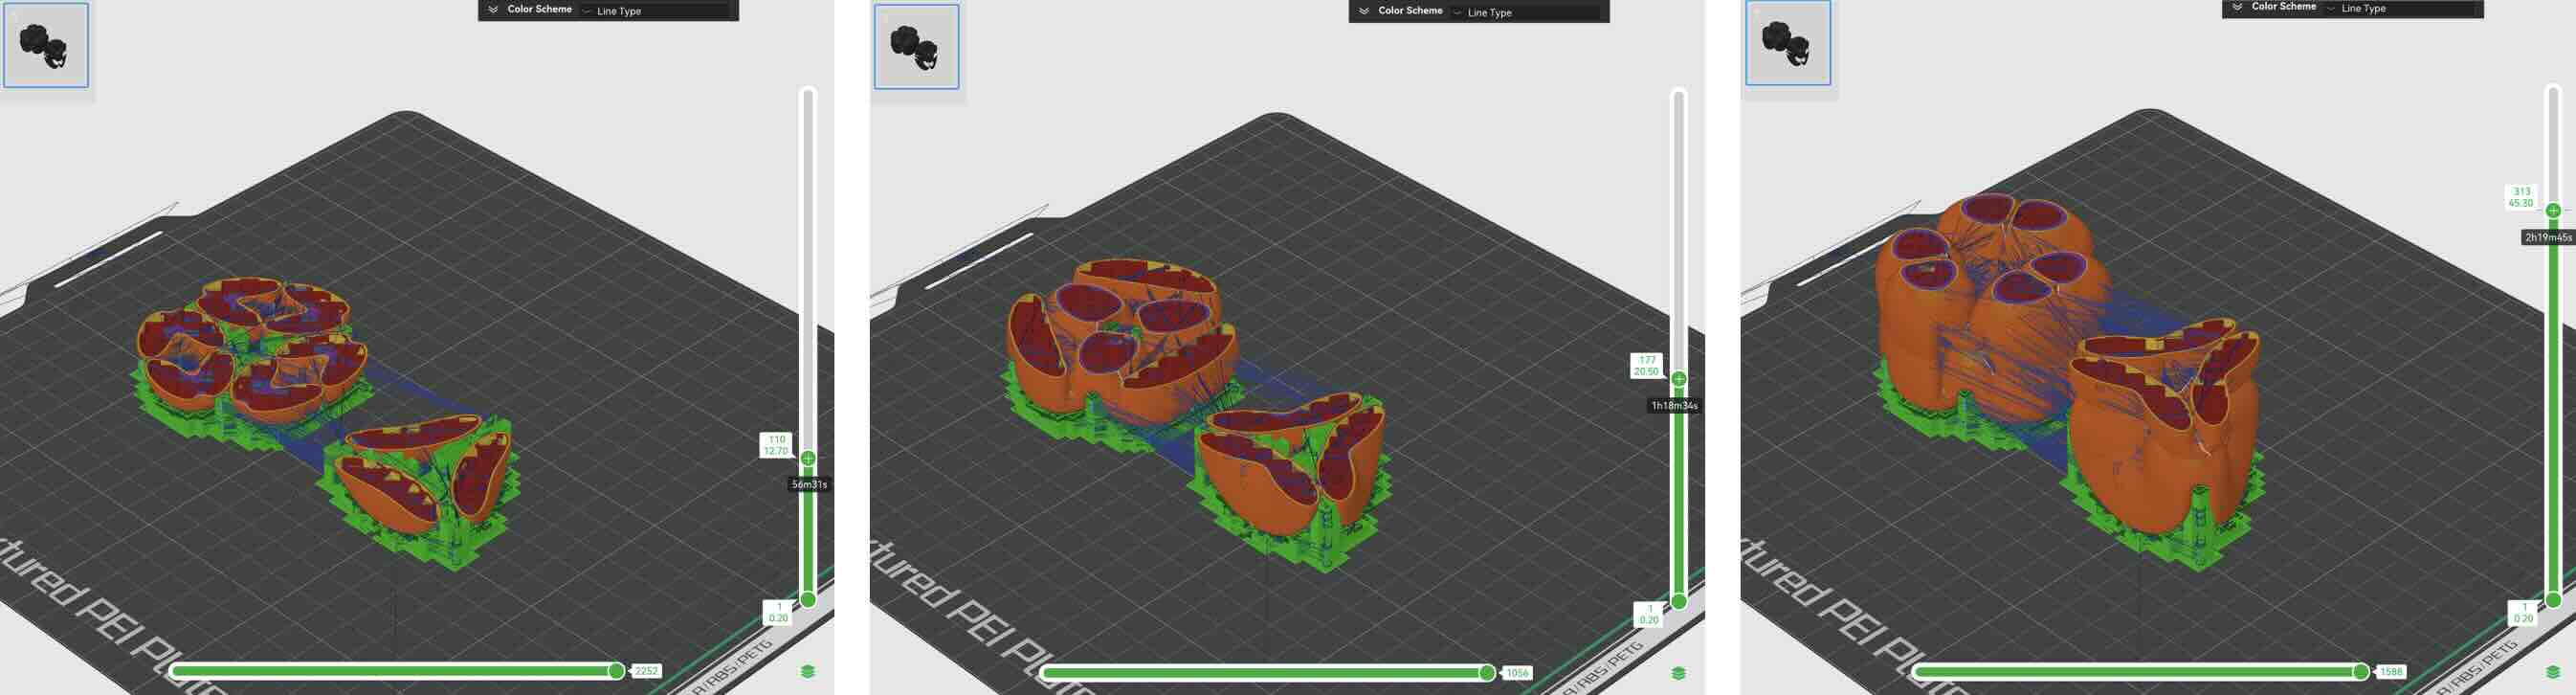Click the 56m31s time label
The image size is (2576, 695).
click(x=809, y=484)
